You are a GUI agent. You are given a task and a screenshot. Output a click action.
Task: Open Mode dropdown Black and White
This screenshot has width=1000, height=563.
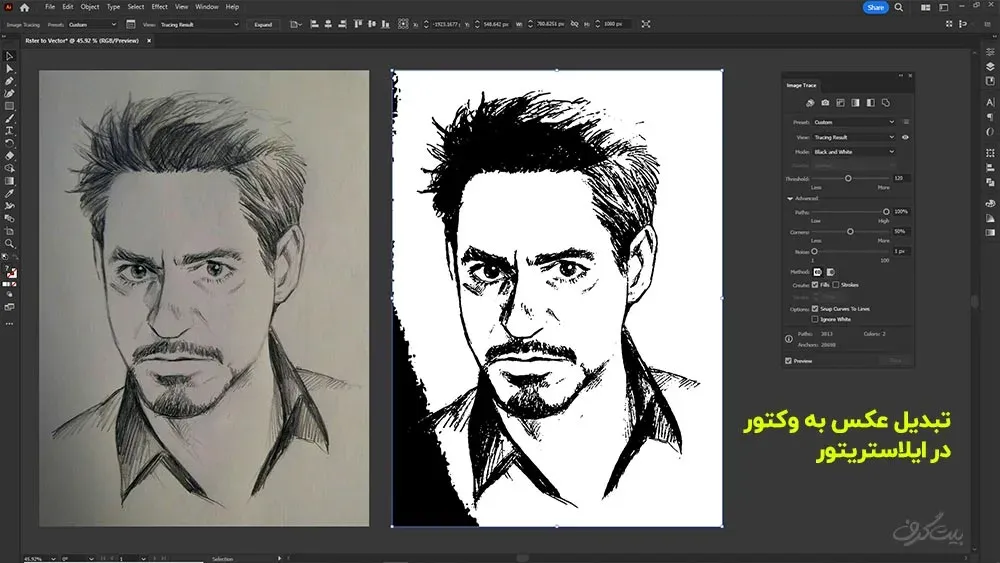click(854, 152)
